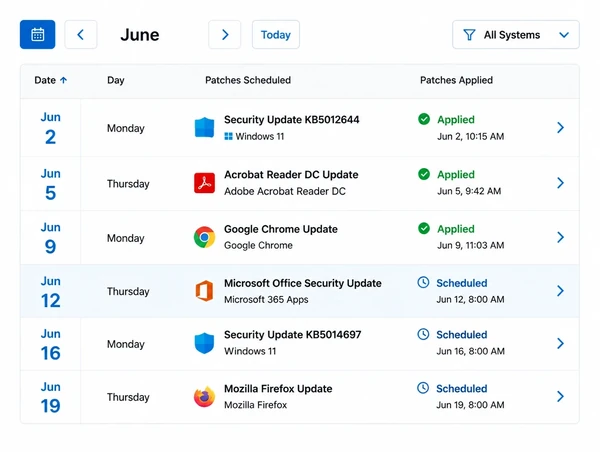
Task: Click the Scheduled status for Jun 19
Action: tap(461, 389)
